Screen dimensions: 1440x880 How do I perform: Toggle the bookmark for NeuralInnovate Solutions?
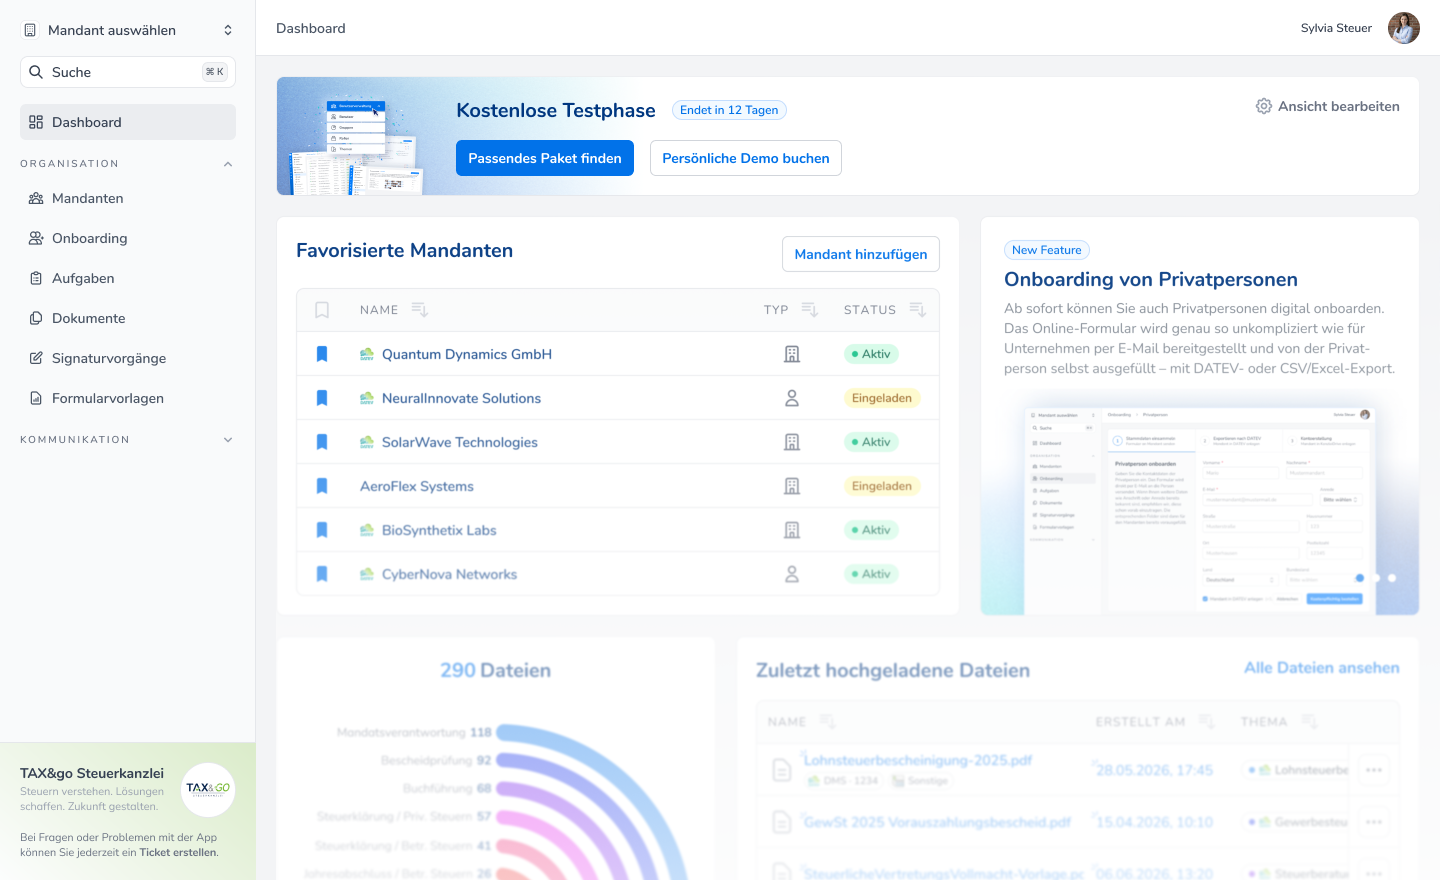[x=322, y=398]
